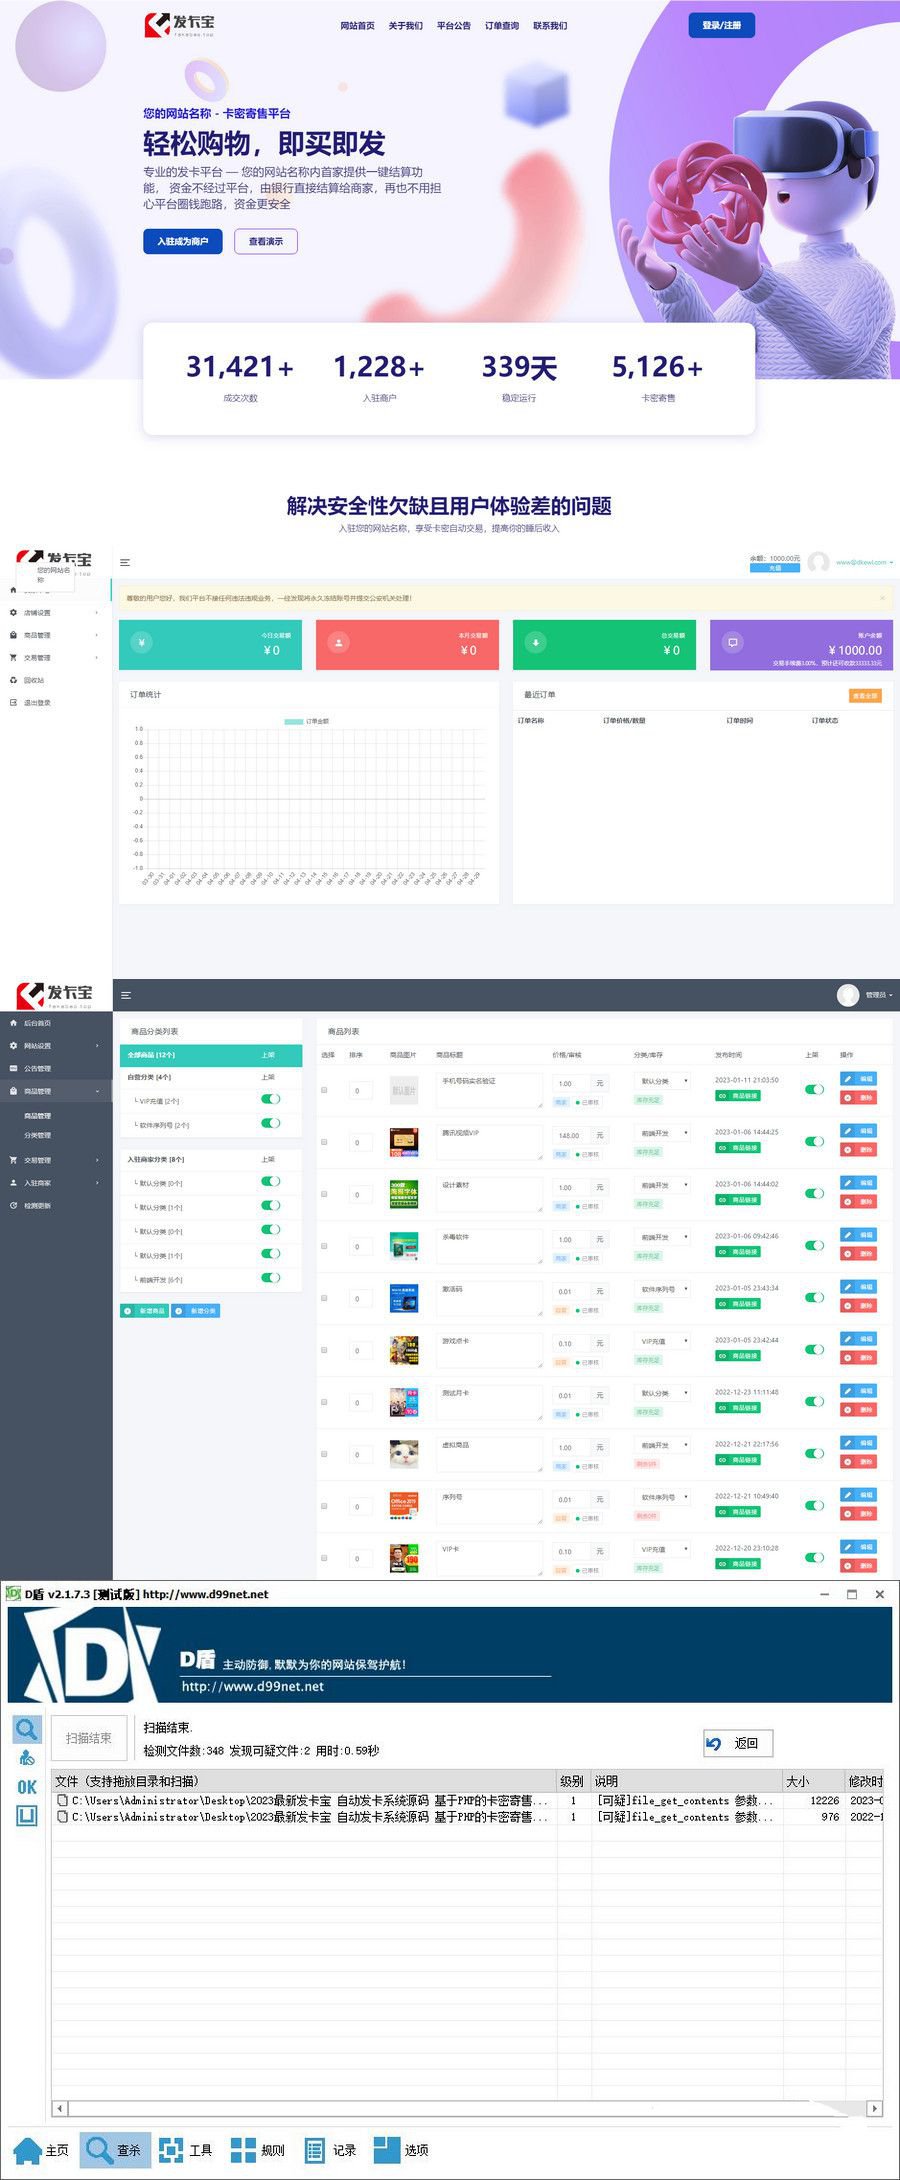
Task: Open the 选项 options icon in D盾
Action: tap(387, 2149)
